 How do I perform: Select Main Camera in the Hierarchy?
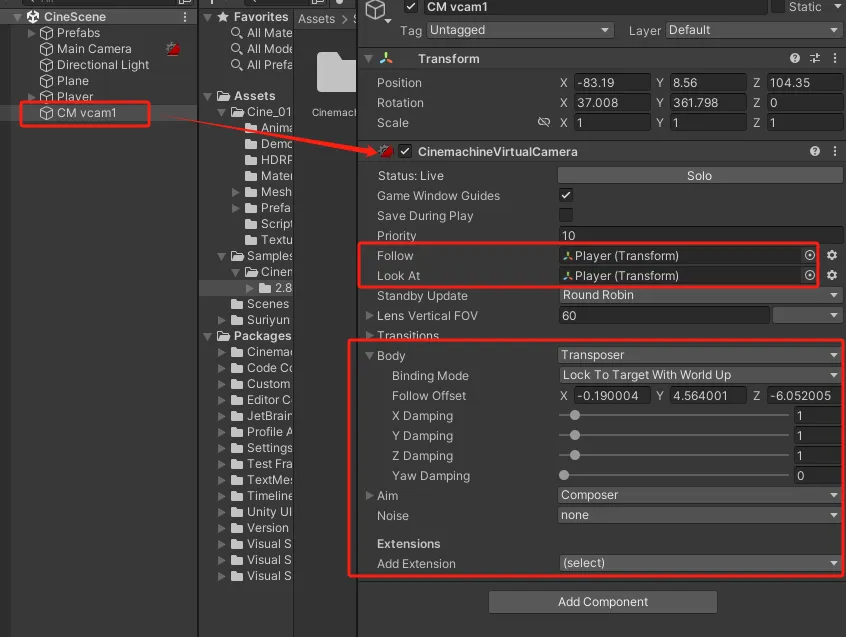pos(94,49)
